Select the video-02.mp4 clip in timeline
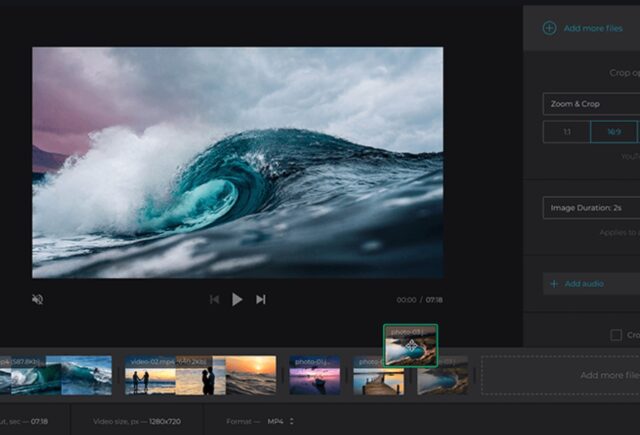The image size is (640, 435). 200,375
